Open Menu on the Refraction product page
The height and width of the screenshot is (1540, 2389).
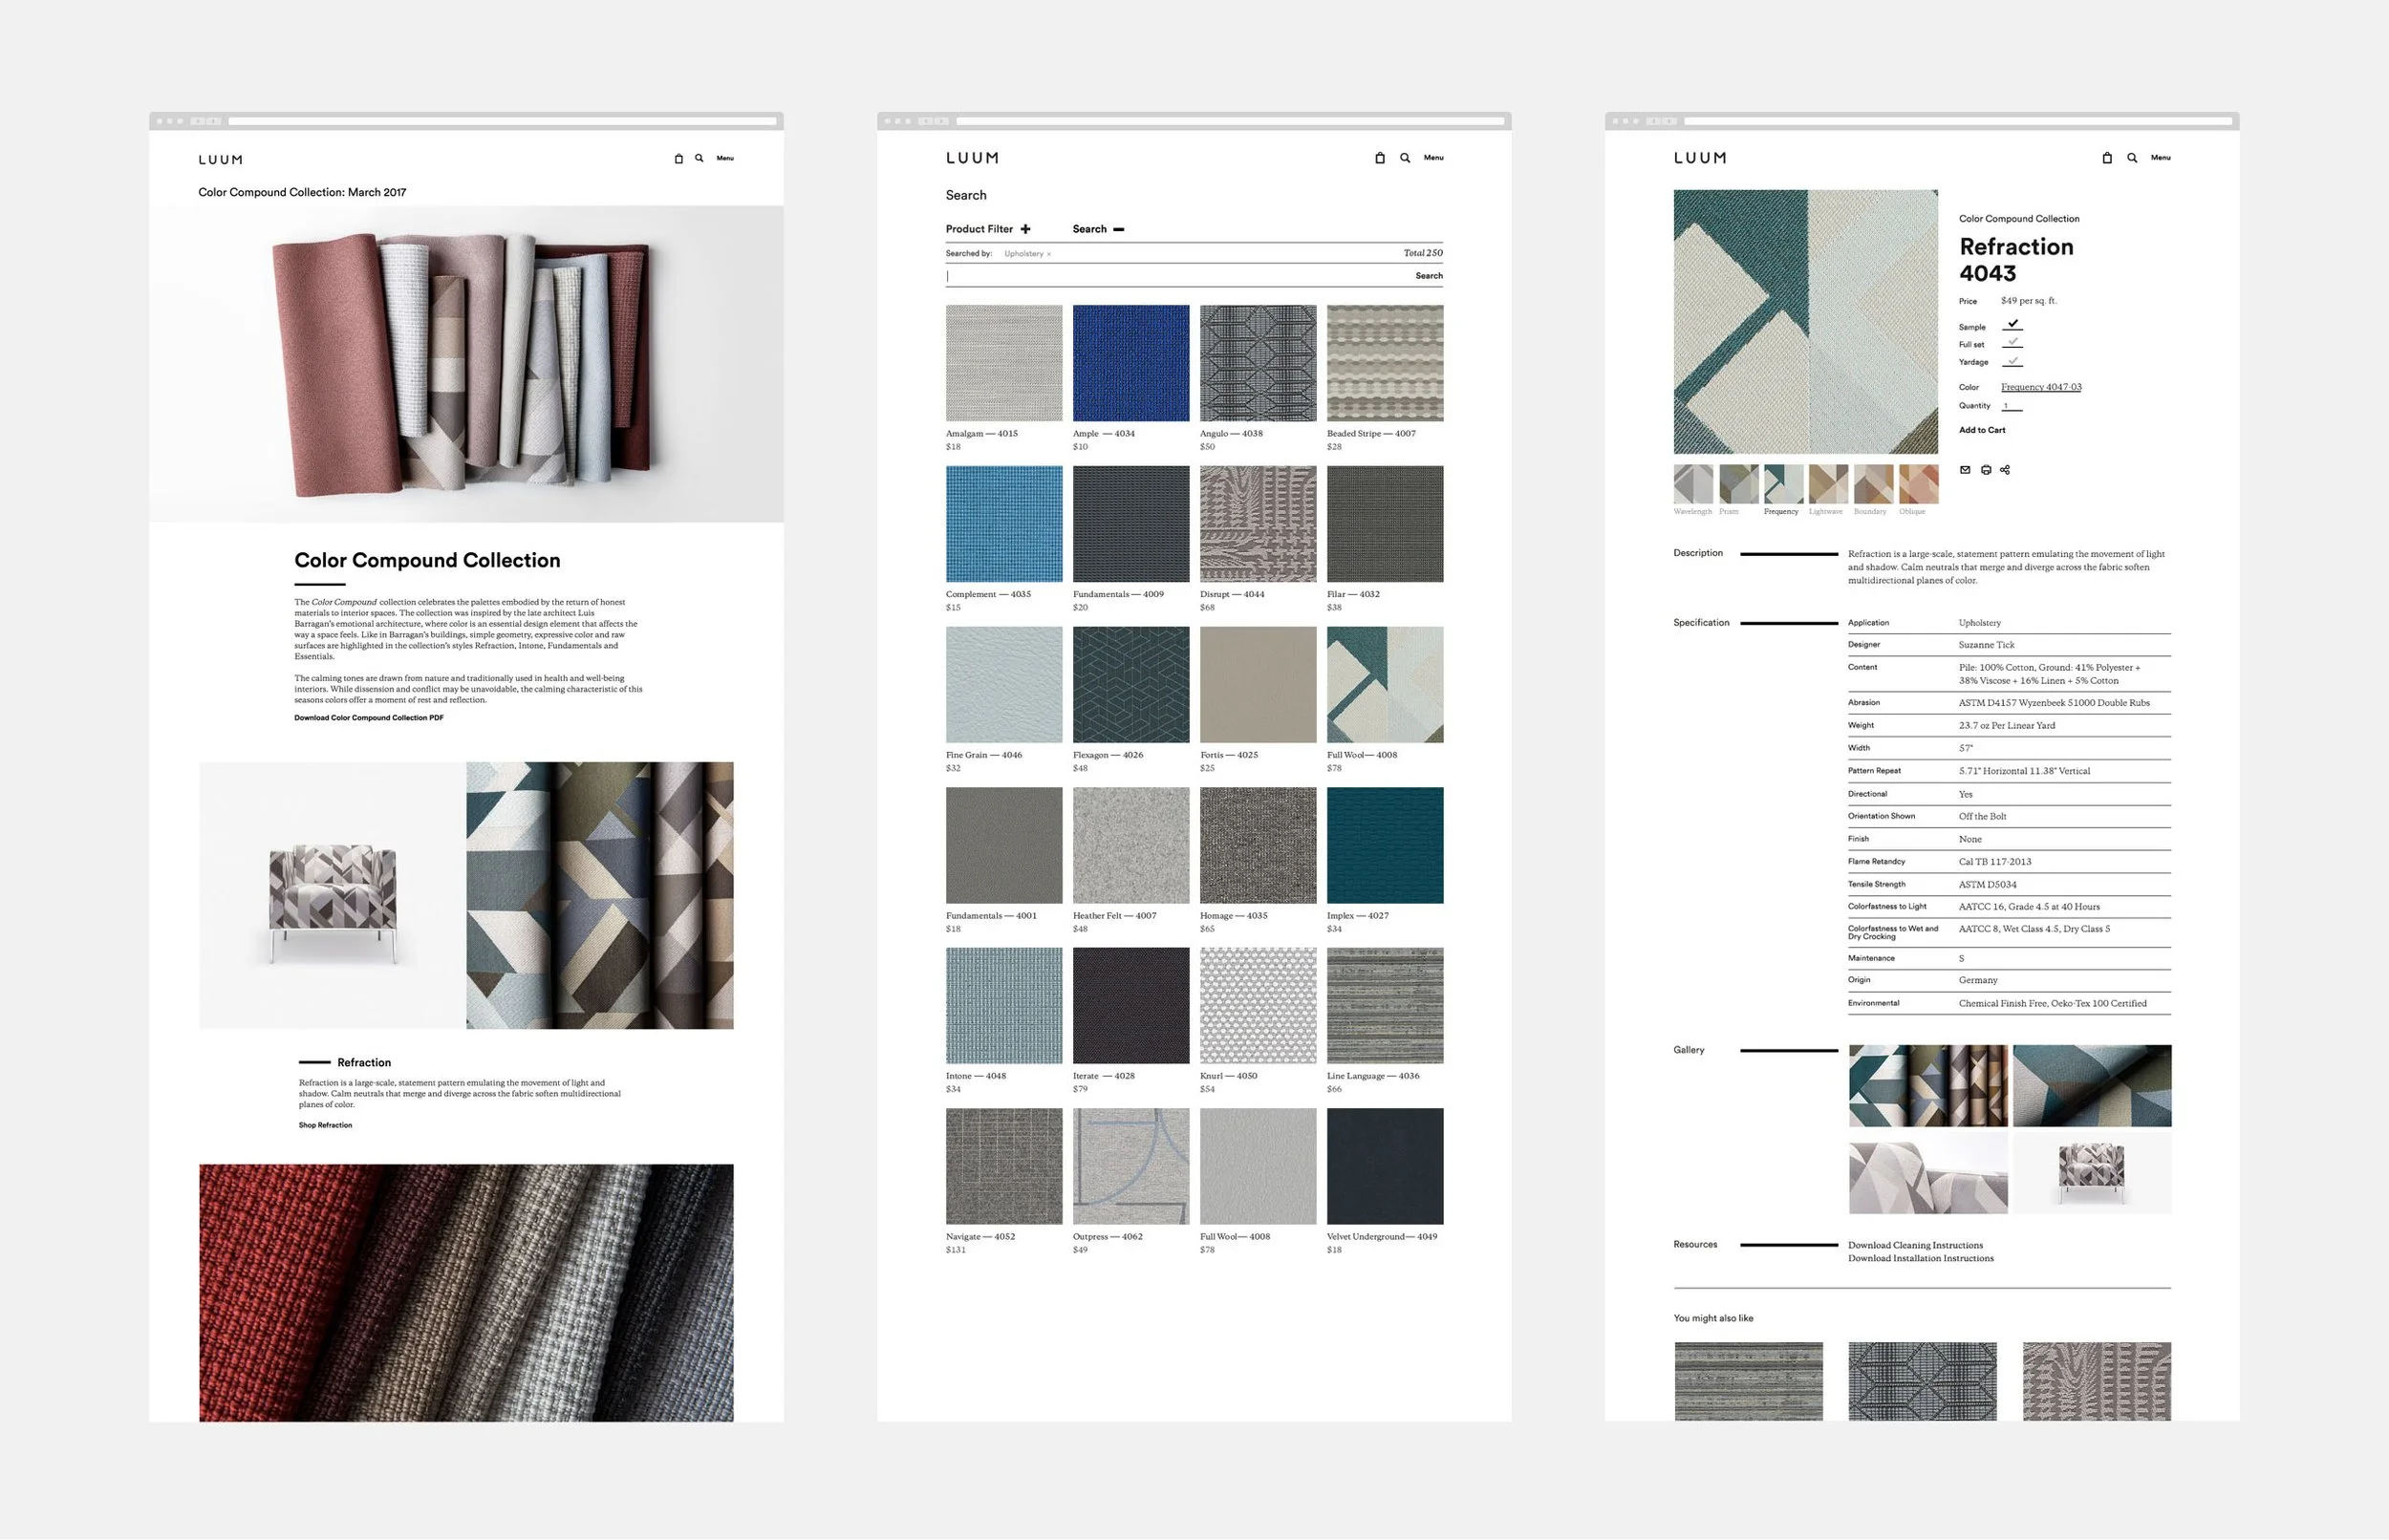2160,158
